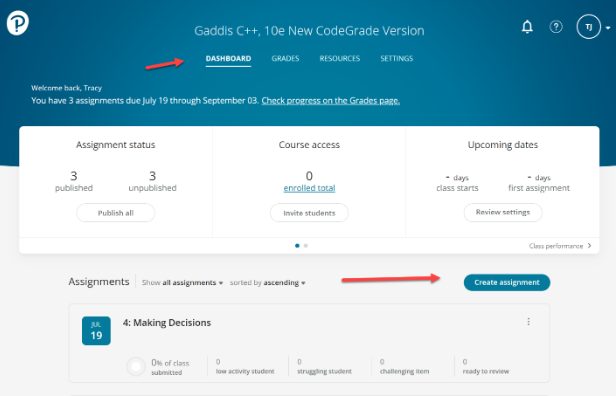Click the Course access heading
This screenshot has width=616, height=396.
coord(309,145)
